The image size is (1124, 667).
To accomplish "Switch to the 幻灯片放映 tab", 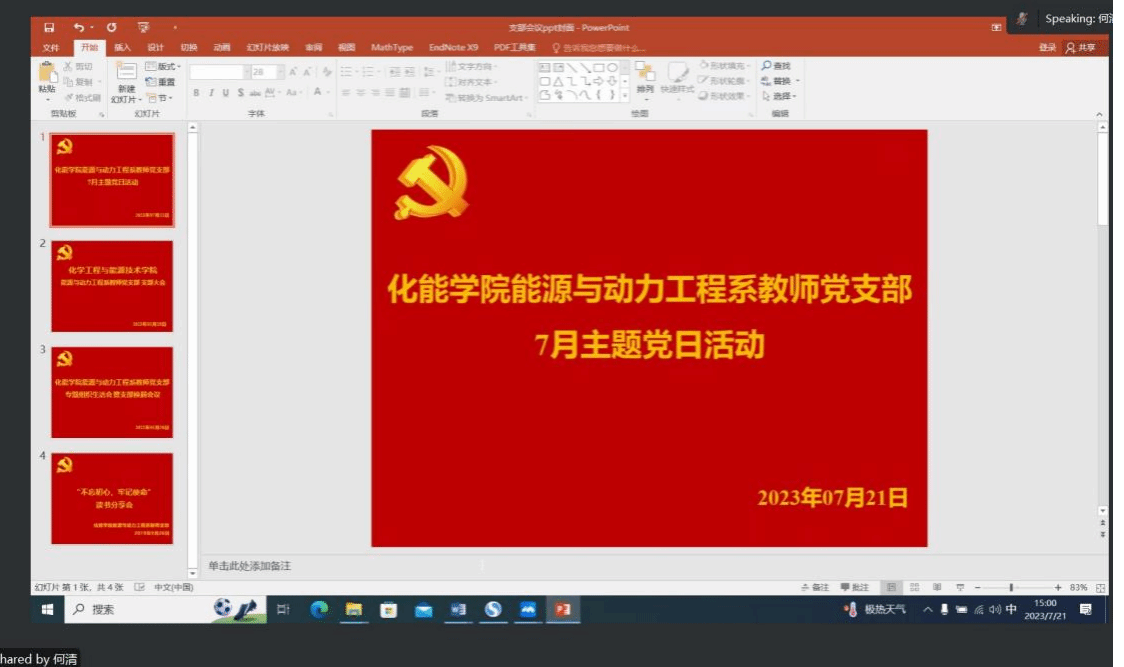I will tap(268, 47).
